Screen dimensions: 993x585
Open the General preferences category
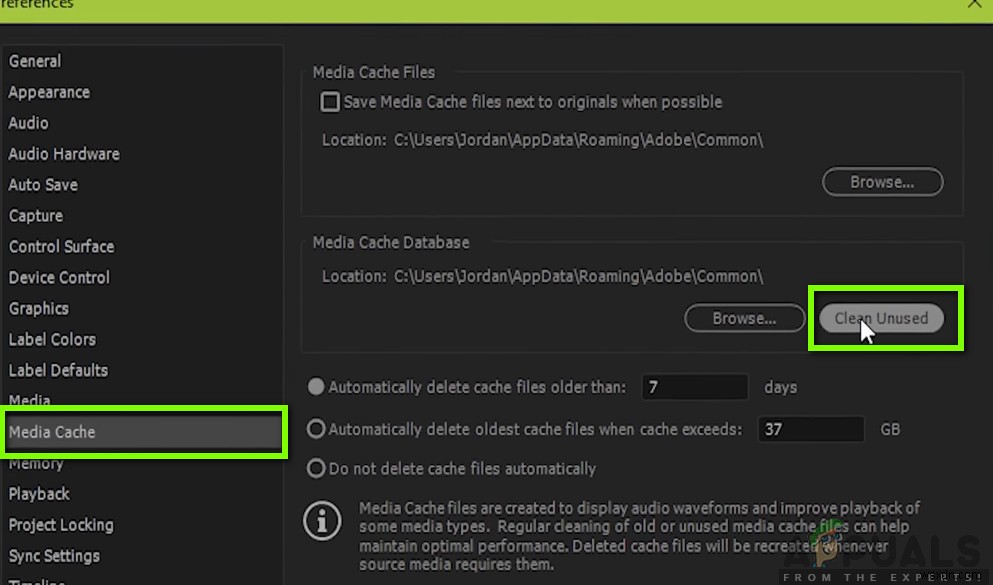35,61
